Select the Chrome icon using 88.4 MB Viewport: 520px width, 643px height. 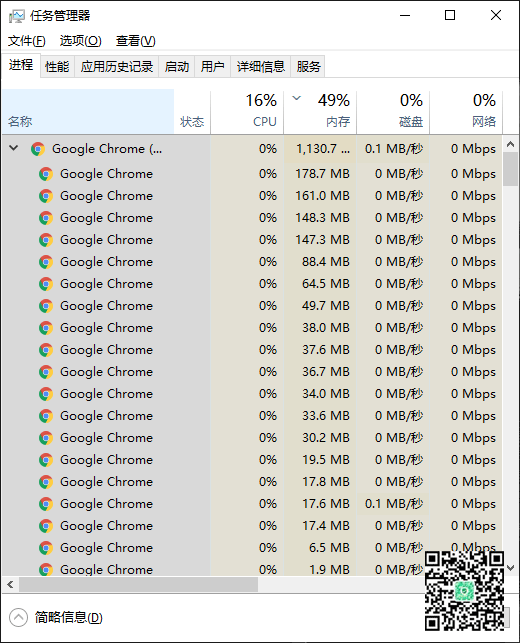click(46, 262)
